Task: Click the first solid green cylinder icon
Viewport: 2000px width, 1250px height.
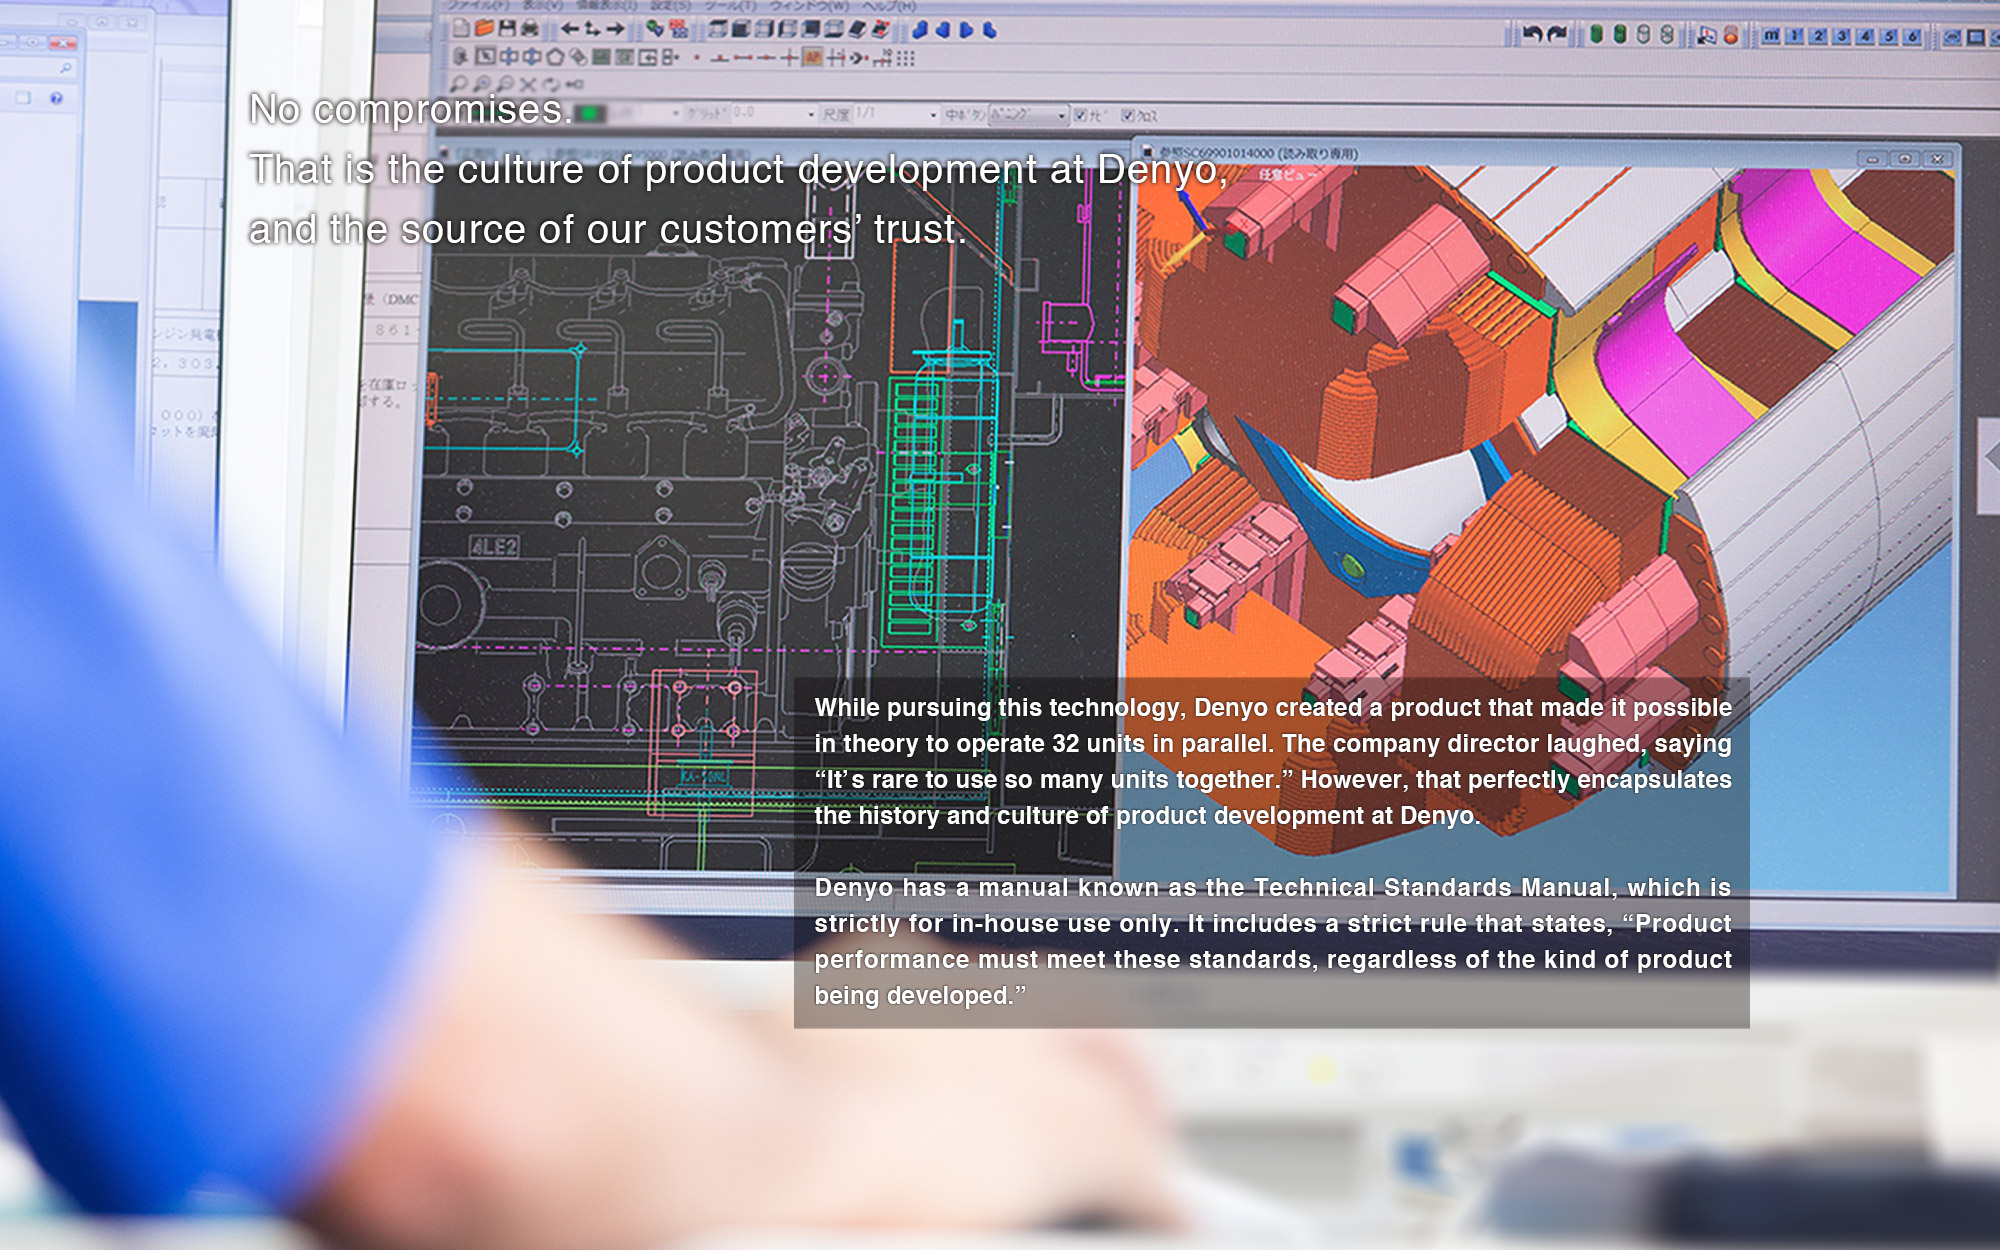Action: 1596,35
